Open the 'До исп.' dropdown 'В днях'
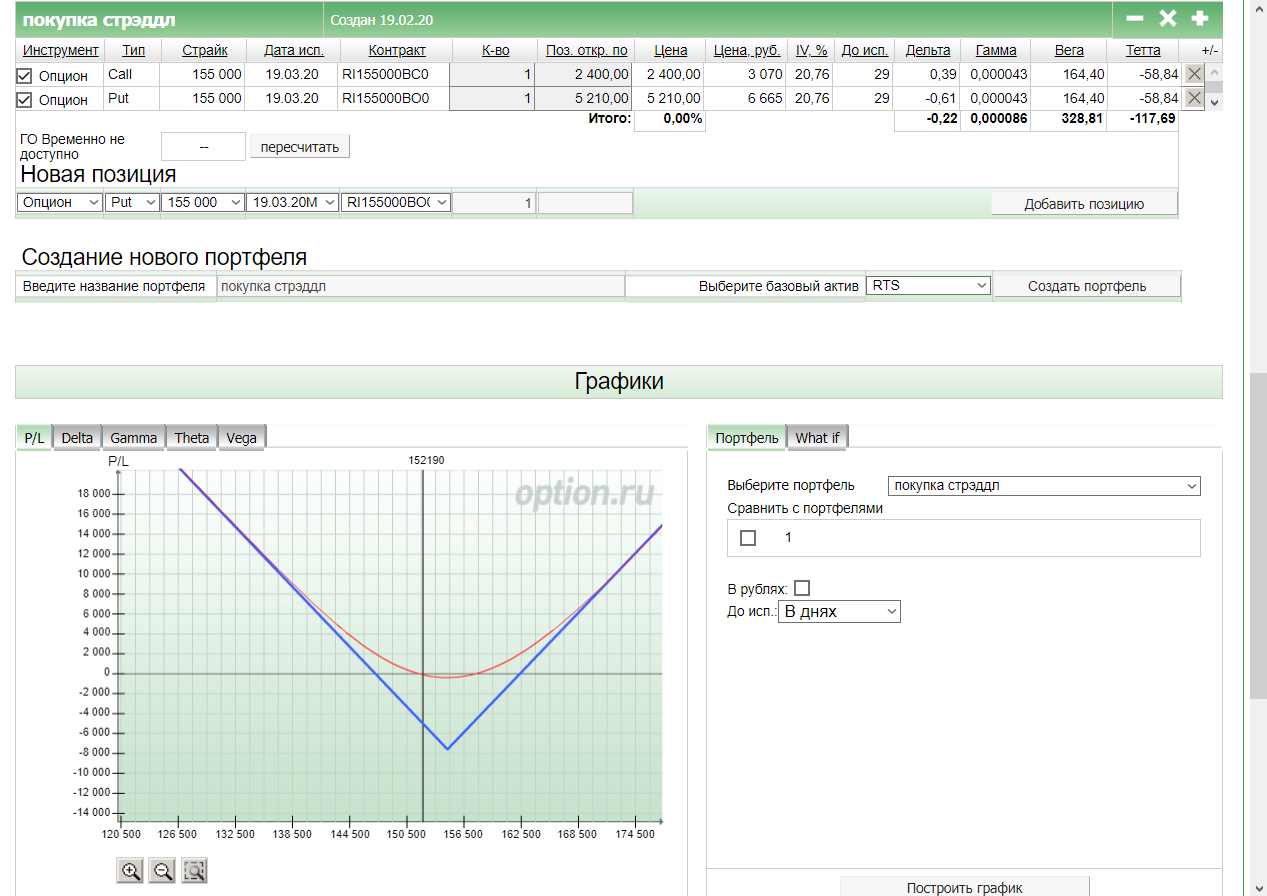 click(x=839, y=610)
